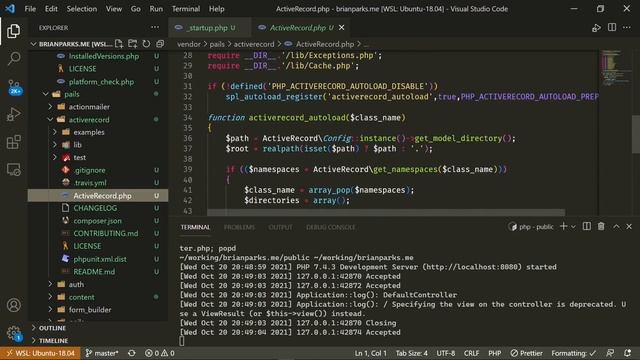Open the Go menu
The image size is (640, 360).
pos(136,9)
